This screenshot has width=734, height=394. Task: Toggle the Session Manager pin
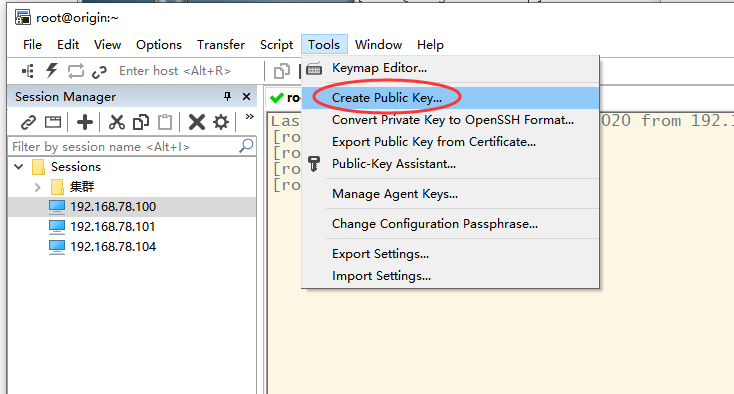(x=228, y=96)
